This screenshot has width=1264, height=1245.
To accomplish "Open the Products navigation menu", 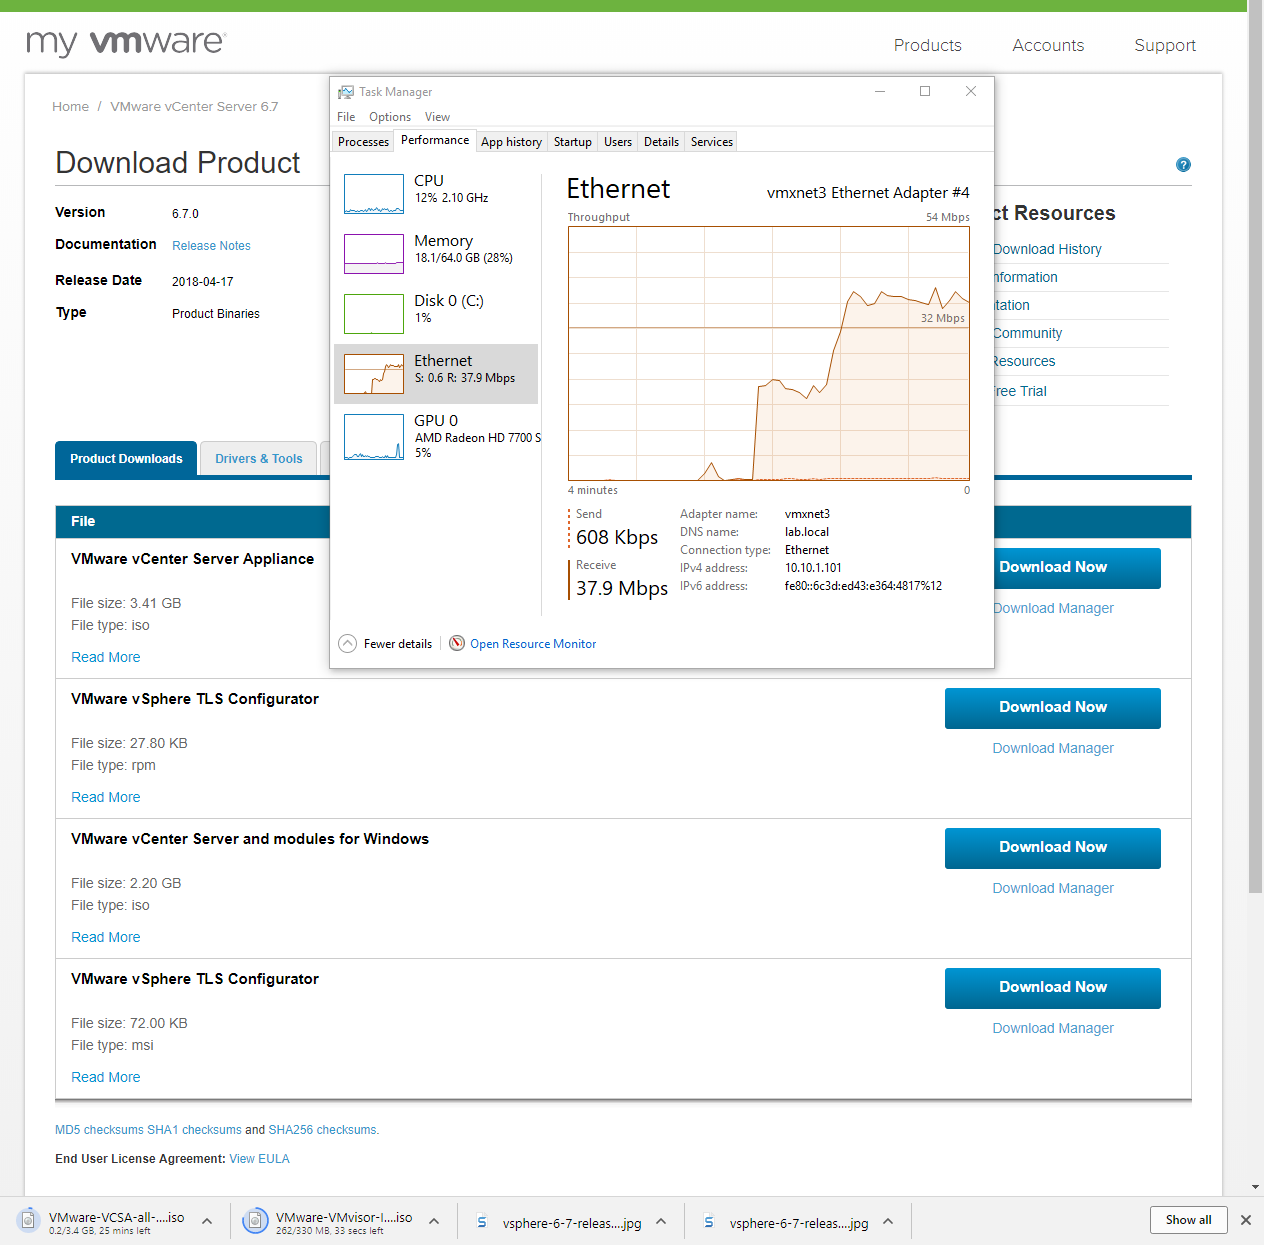I will [927, 45].
